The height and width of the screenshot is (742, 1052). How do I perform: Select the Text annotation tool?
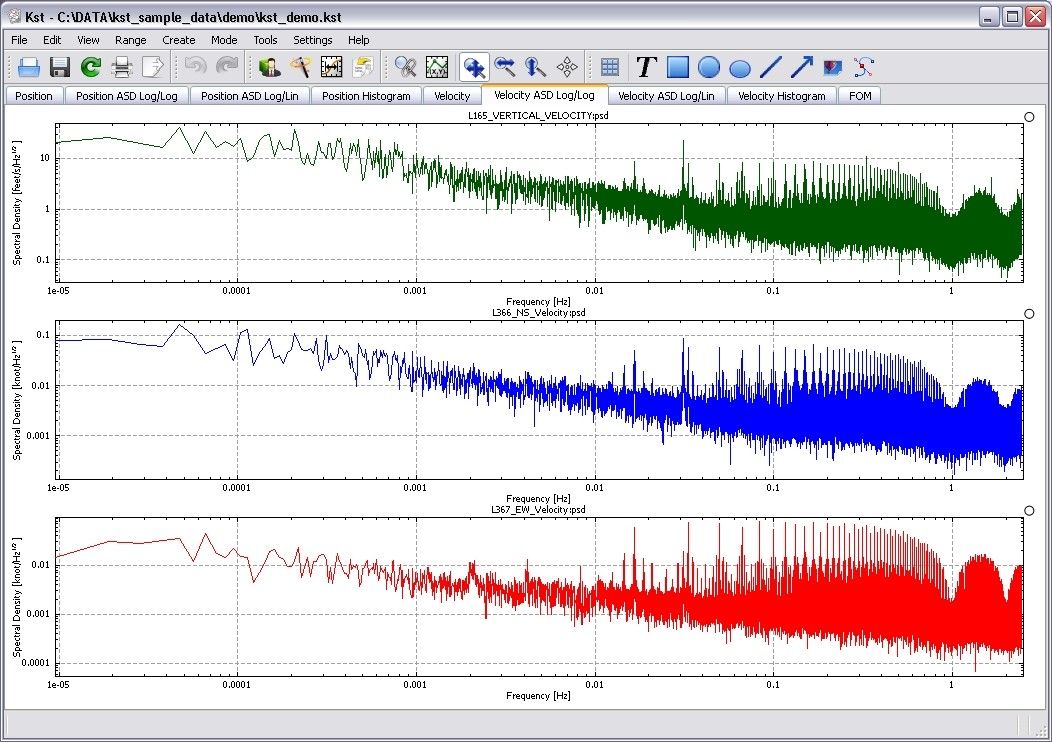click(x=646, y=67)
